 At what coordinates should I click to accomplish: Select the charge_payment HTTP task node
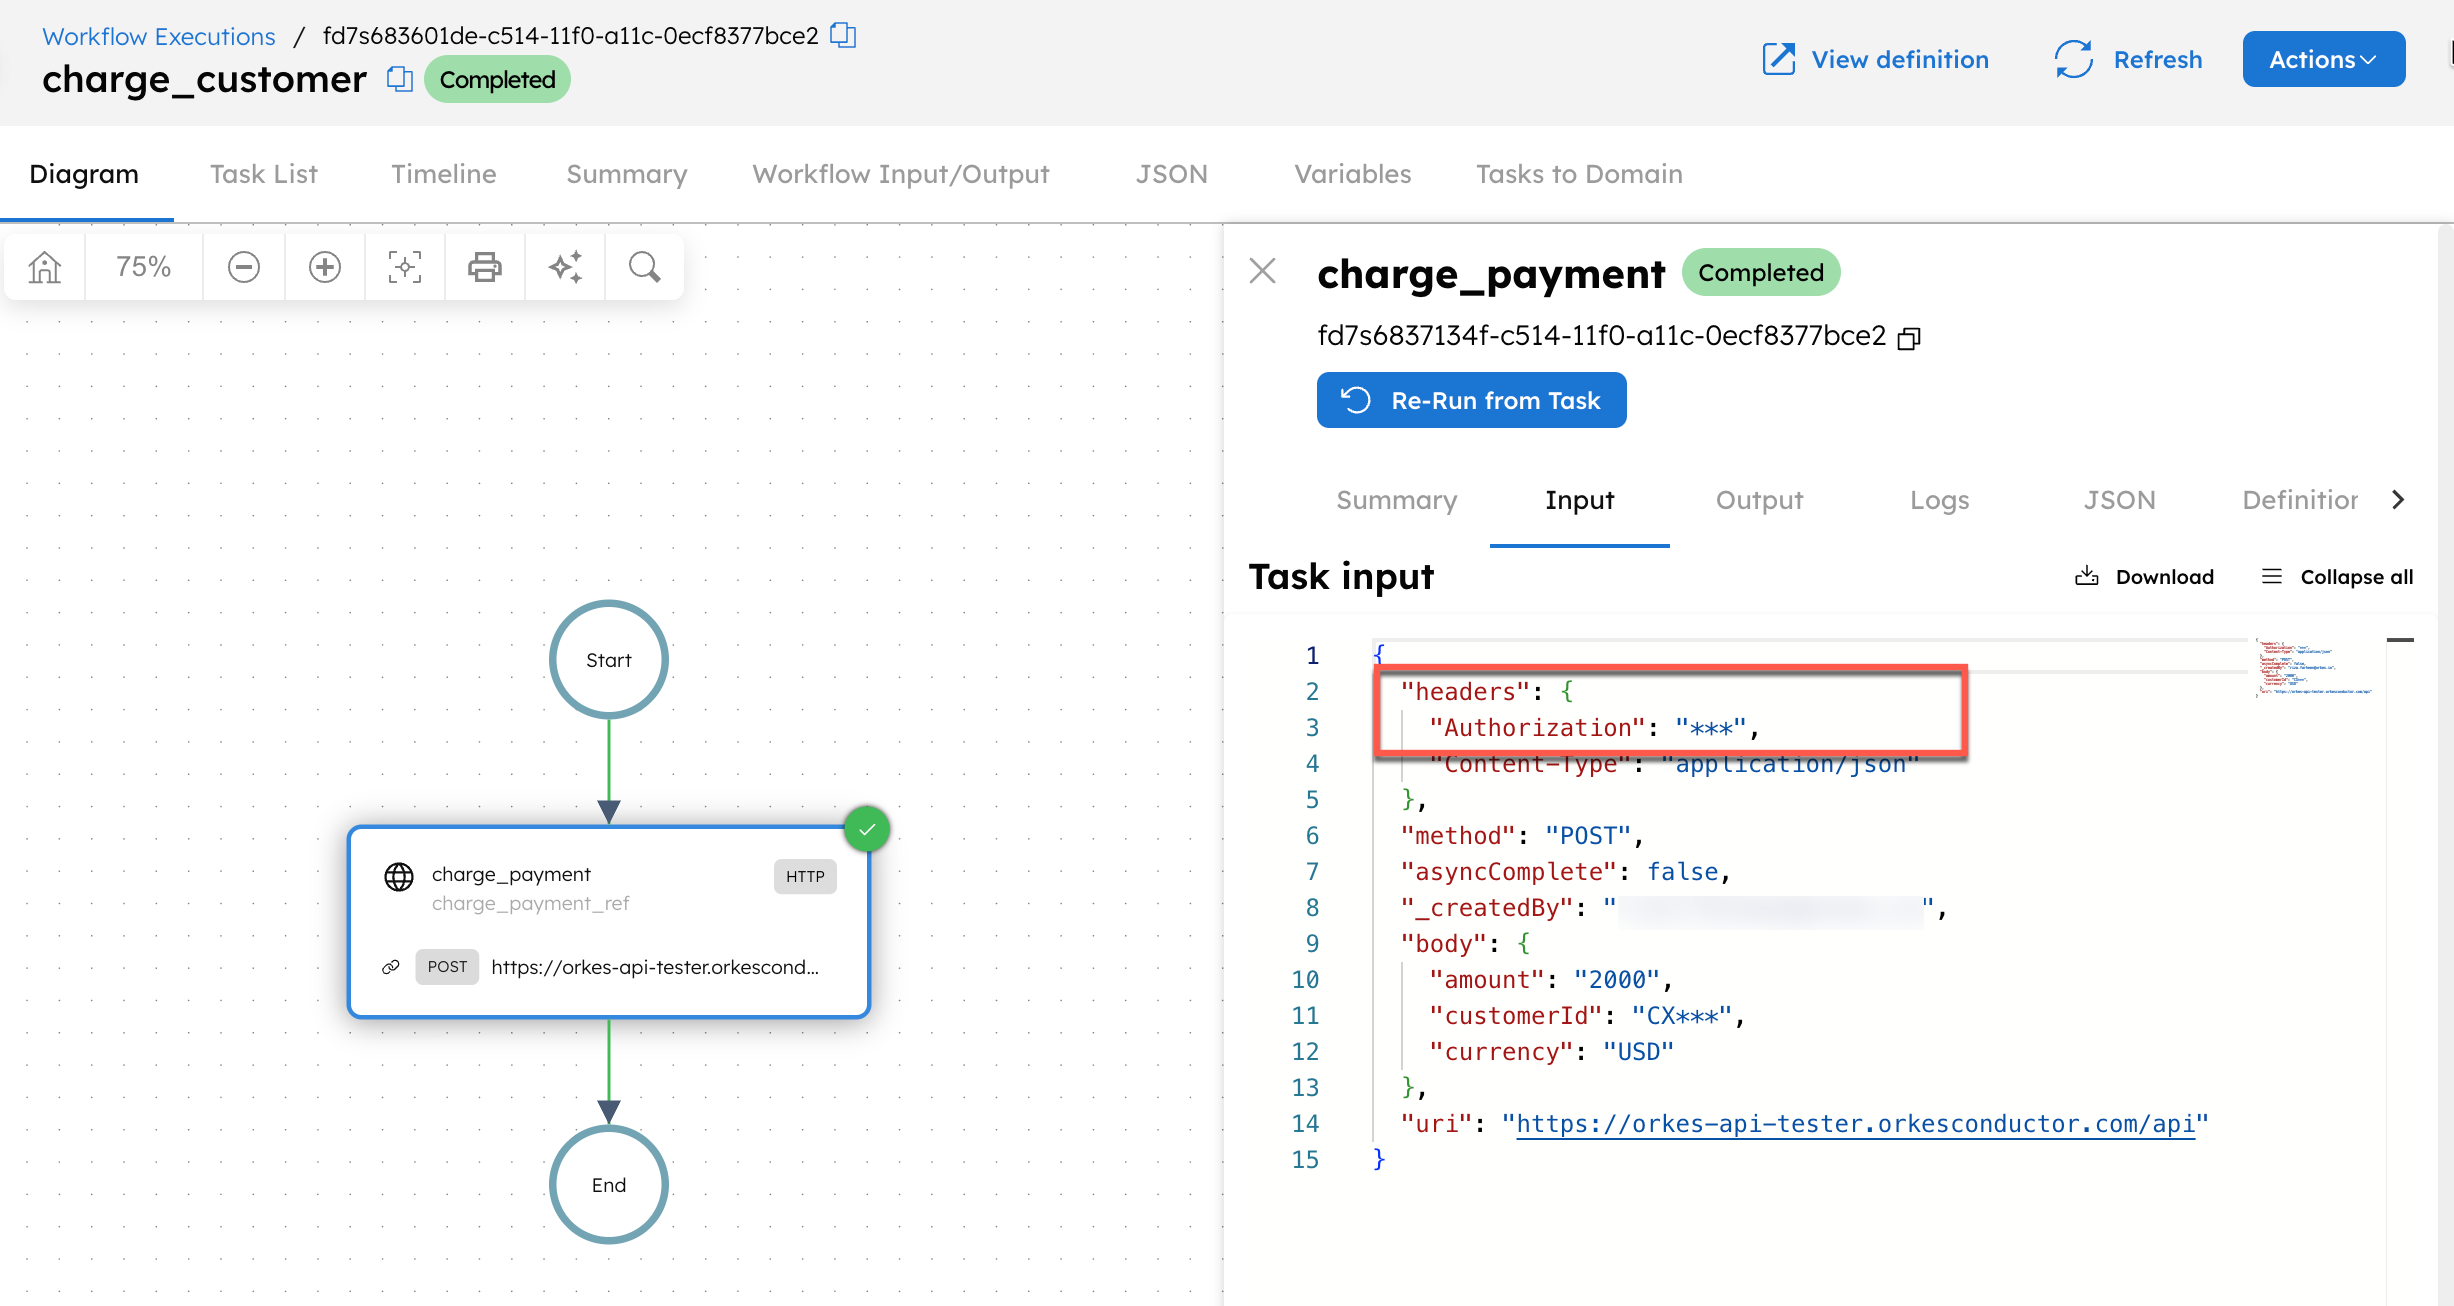pos(608,920)
